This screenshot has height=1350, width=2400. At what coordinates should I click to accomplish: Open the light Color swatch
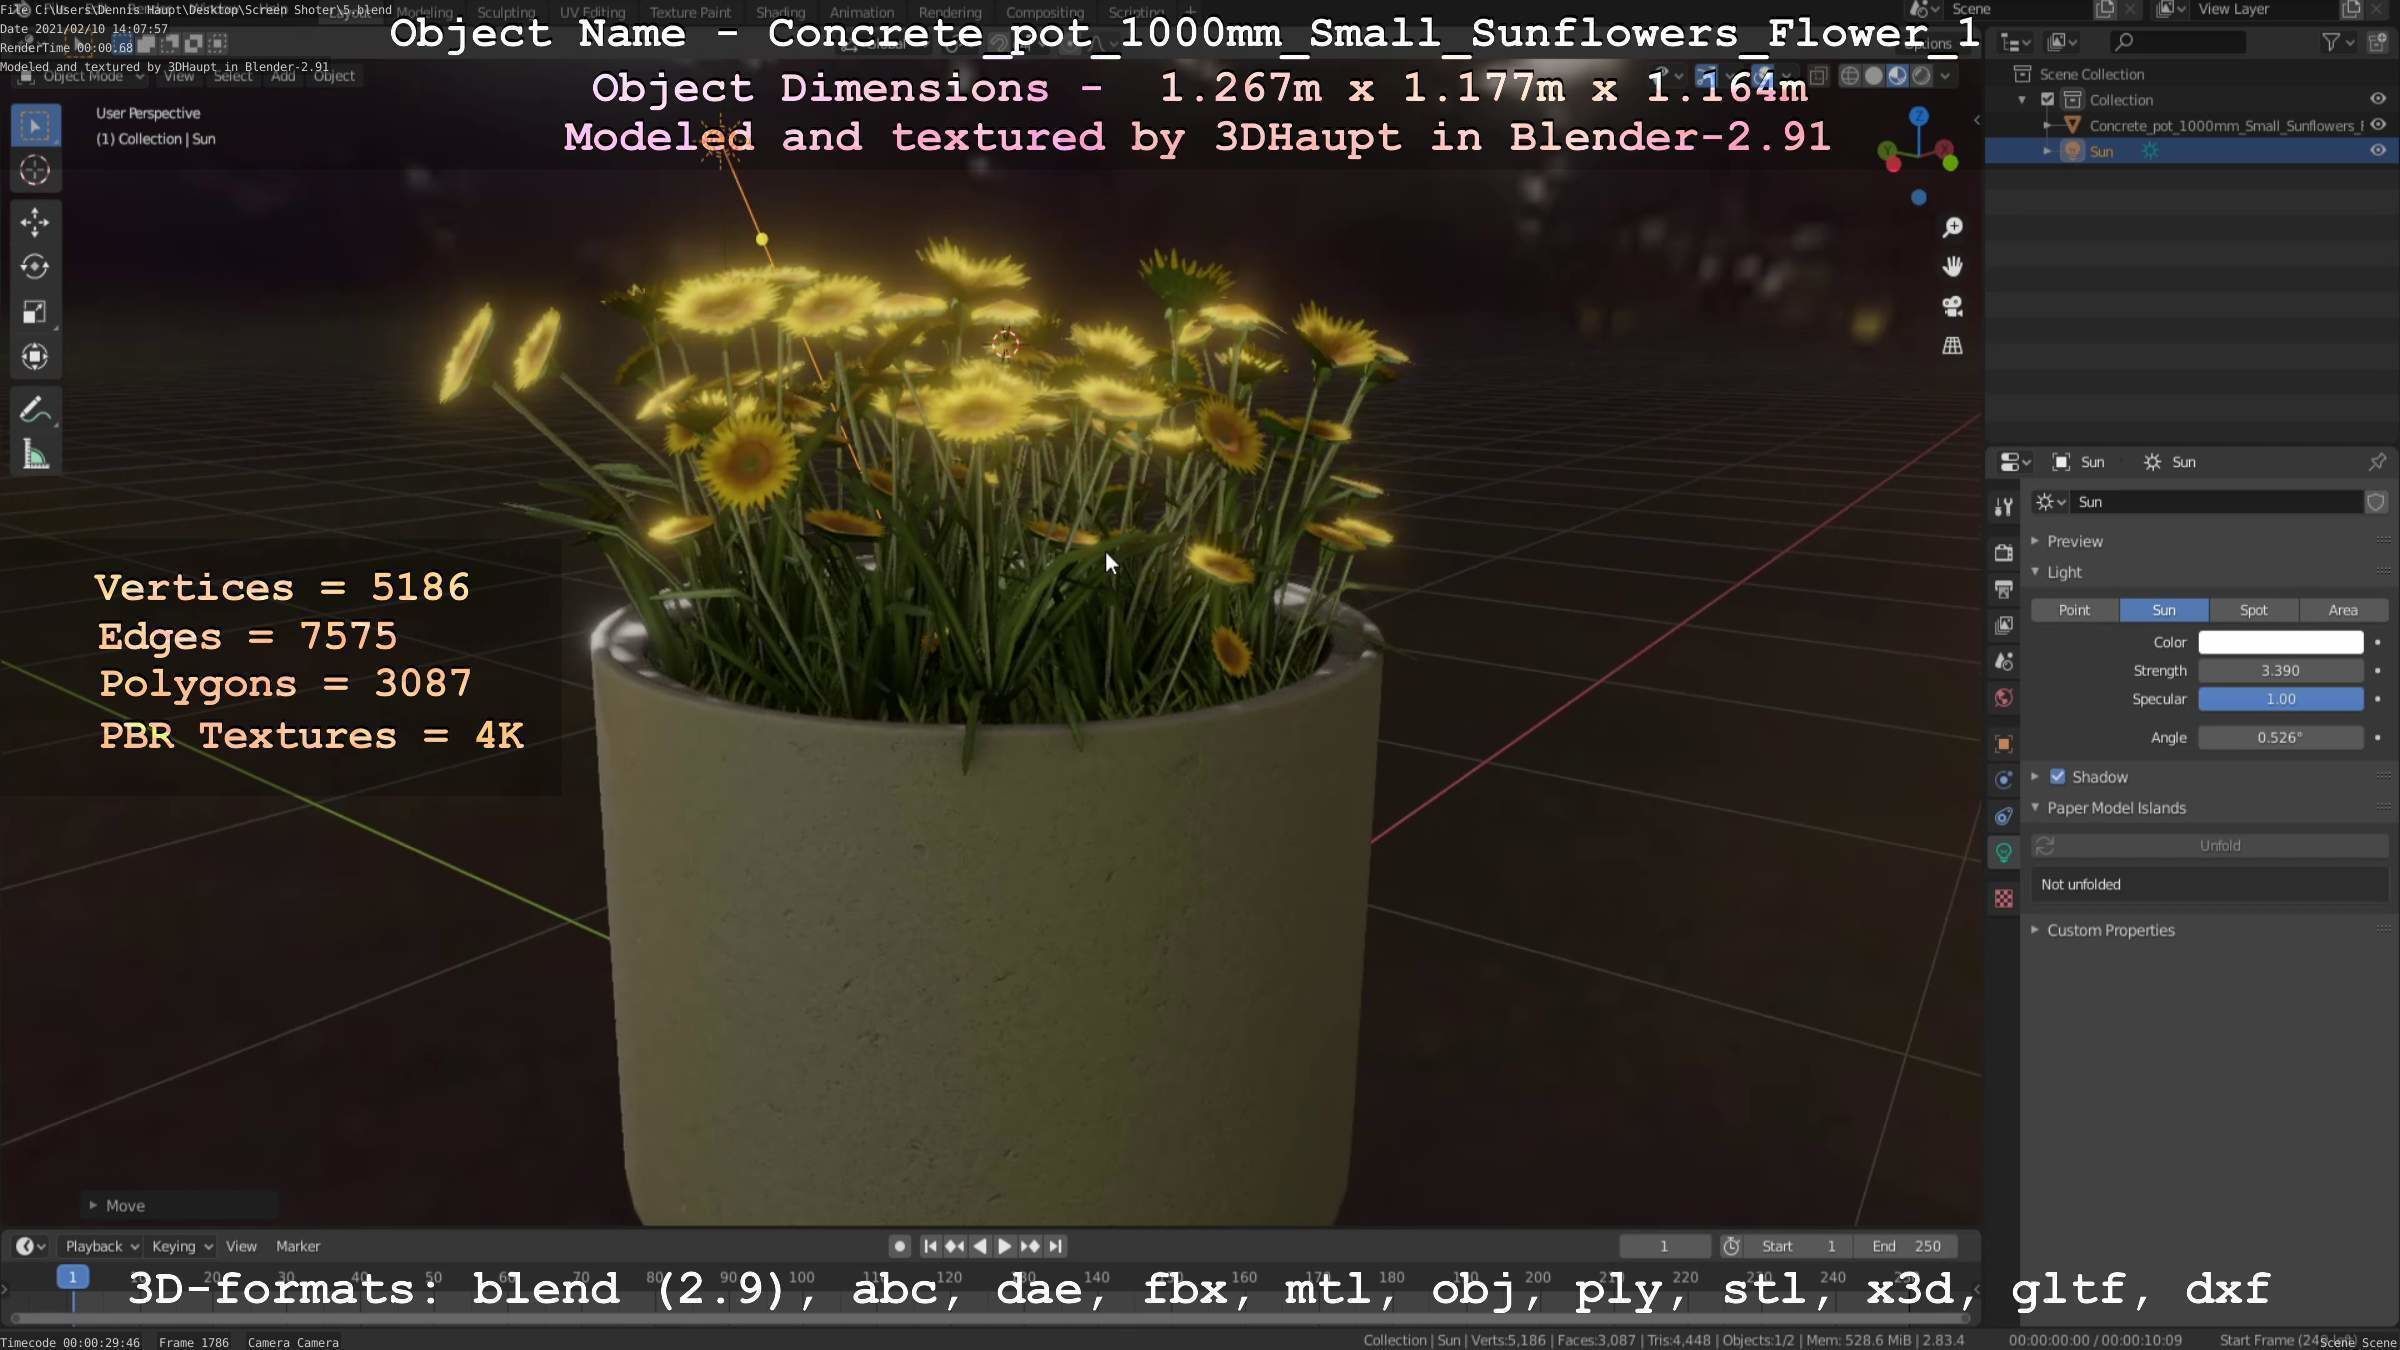tap(2280, 642)
